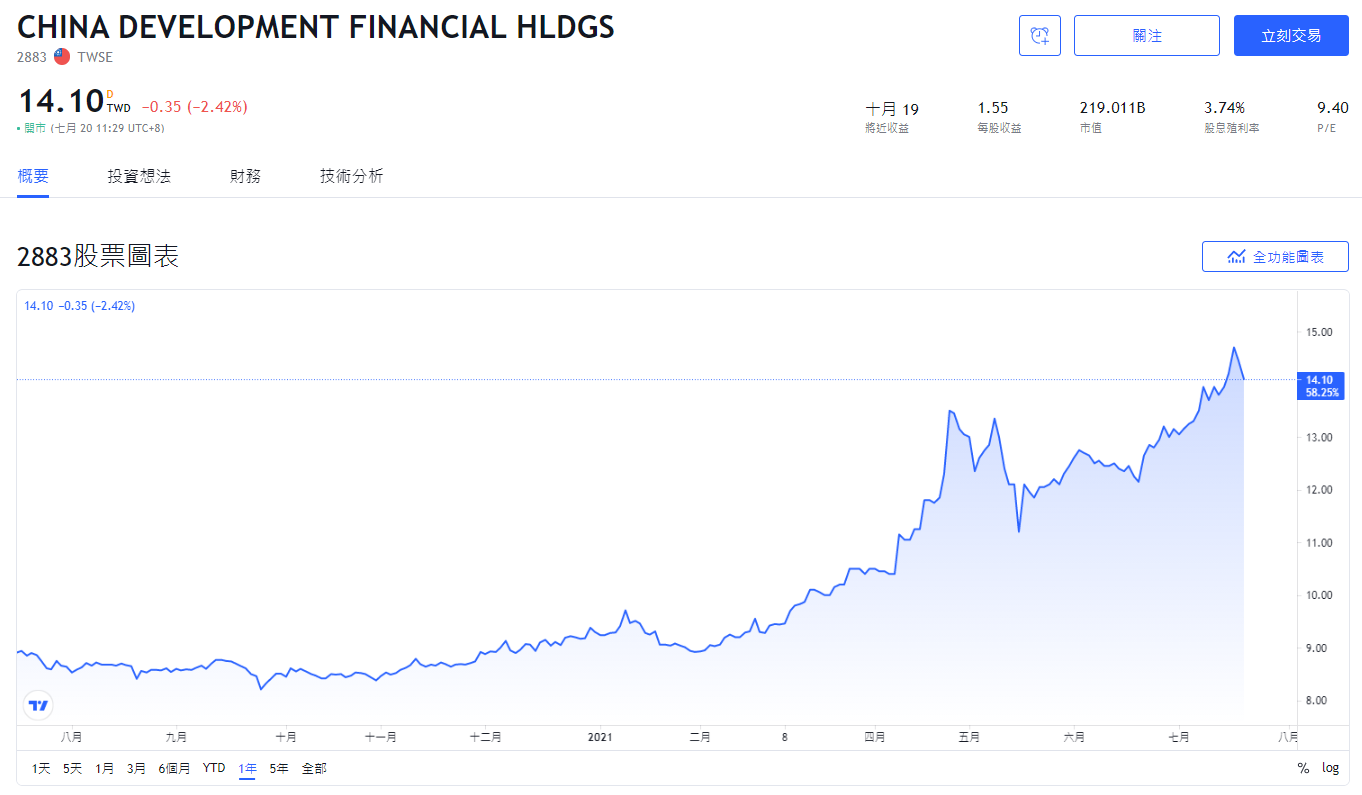Click the 立刻交易 trade now button

click(1291, 36)
